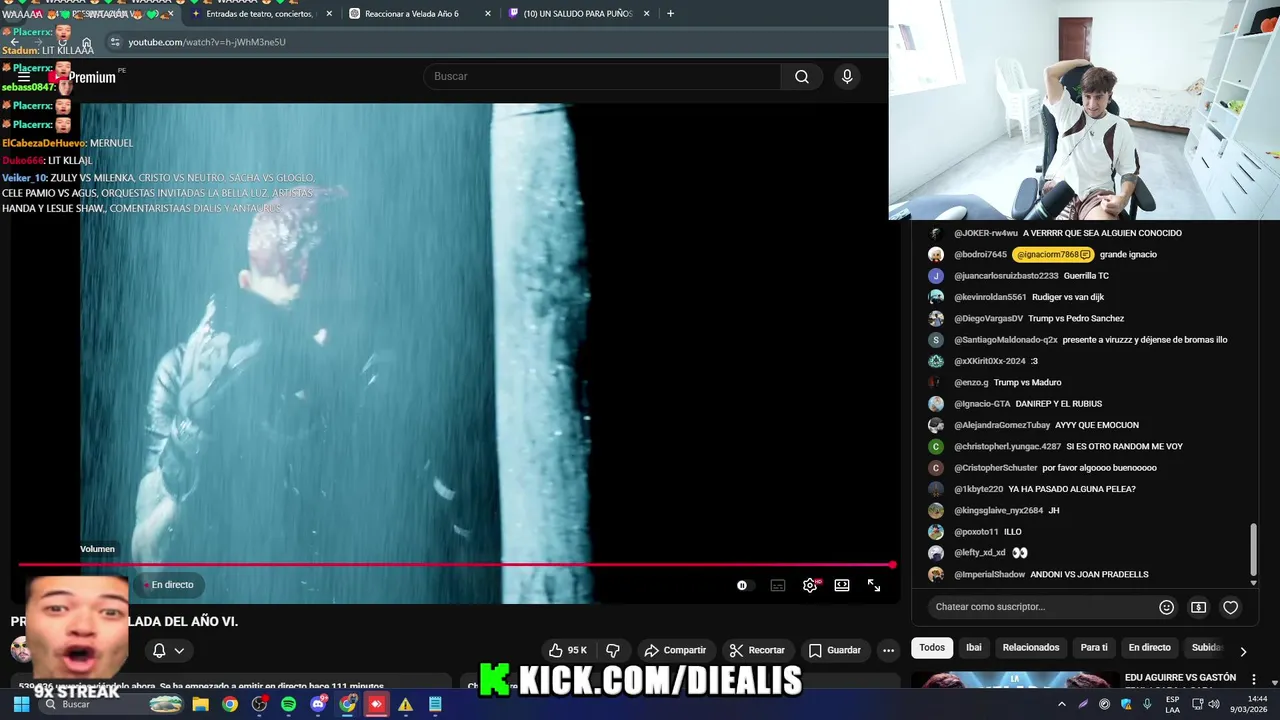
Task: Open the Windows Security shield tray icon
Action: pos(1127,704)
